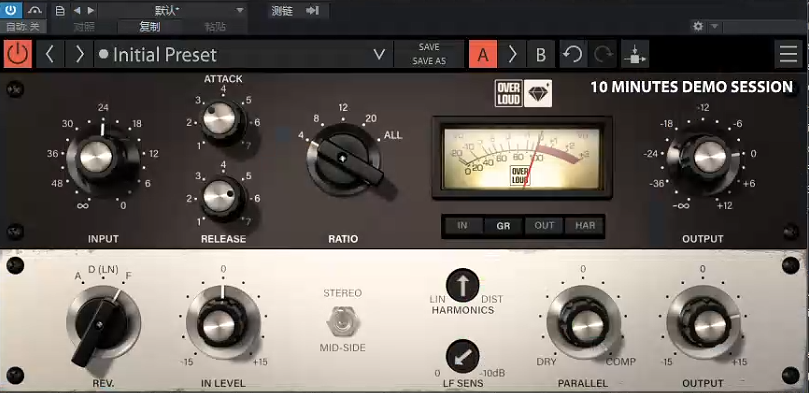This screenshot has width=809, height=393.
Task: Click the SAVE AS button
Action: [429, 61]
